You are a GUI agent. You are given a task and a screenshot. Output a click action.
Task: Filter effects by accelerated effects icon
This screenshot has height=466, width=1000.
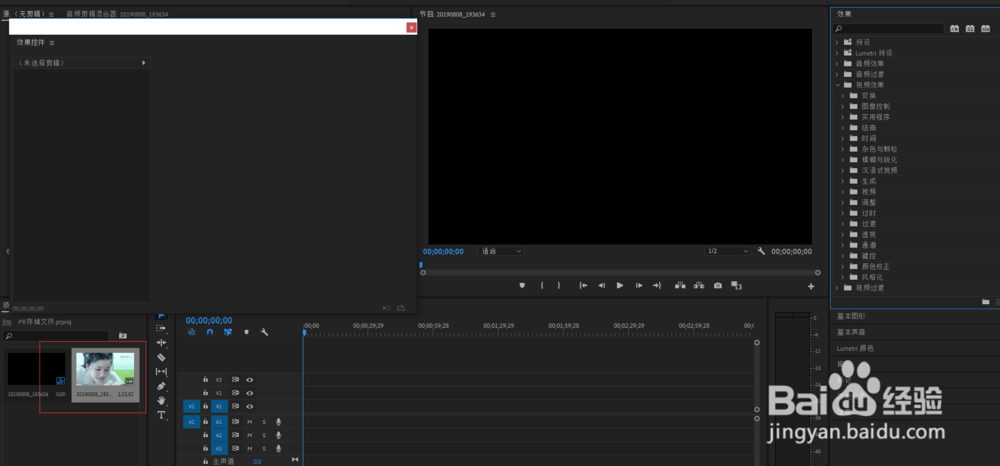(954, 29)
